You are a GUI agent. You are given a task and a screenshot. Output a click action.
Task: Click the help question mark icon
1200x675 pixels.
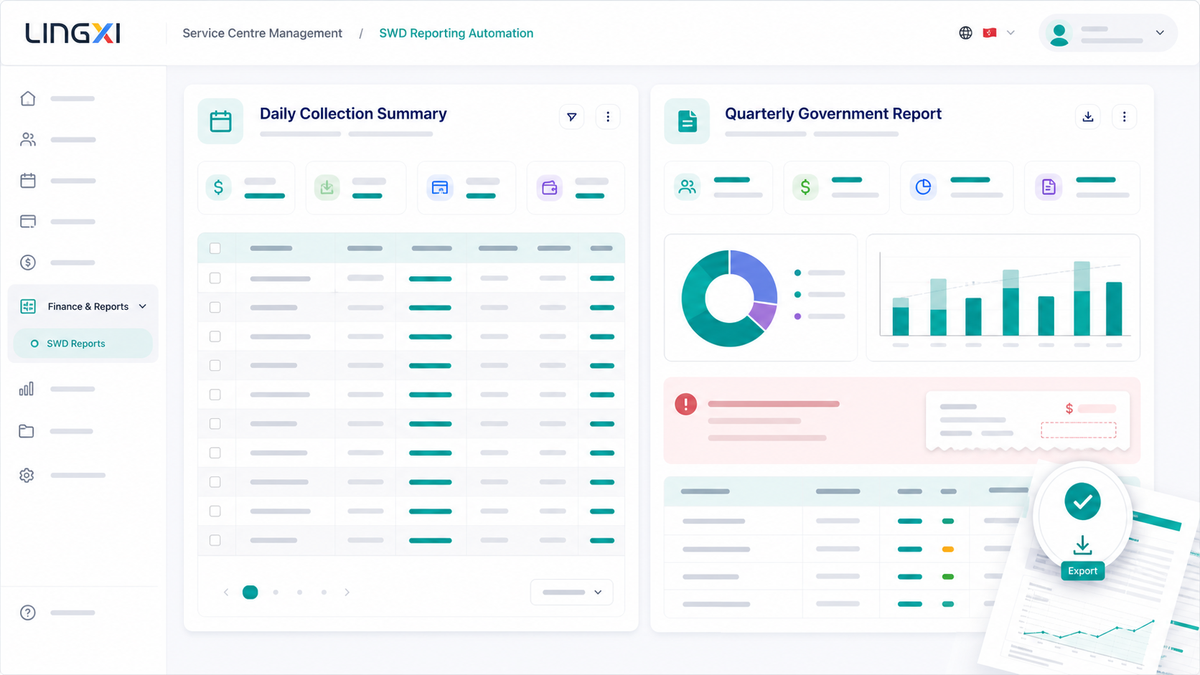28,612
